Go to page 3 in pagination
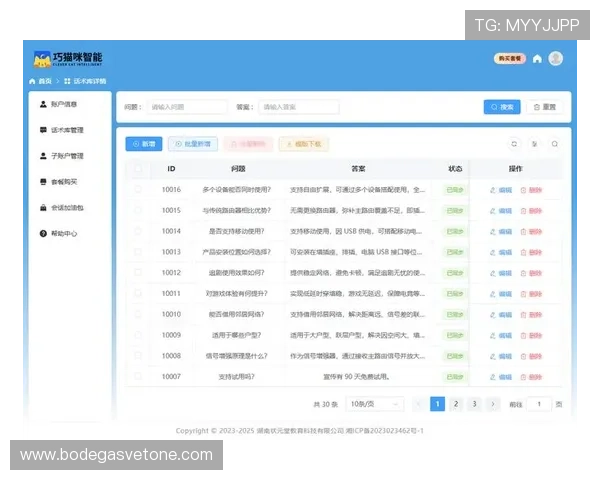 click(x=474, y=404)
